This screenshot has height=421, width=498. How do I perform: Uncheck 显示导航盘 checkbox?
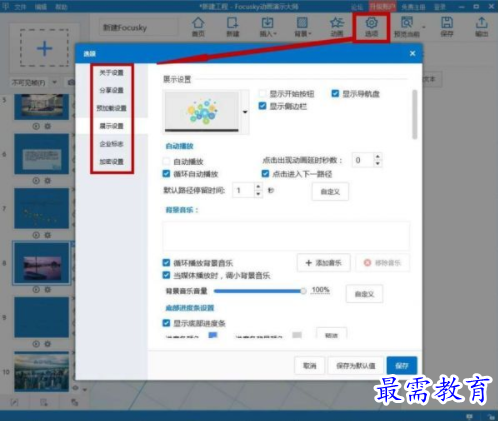[335, 93]
